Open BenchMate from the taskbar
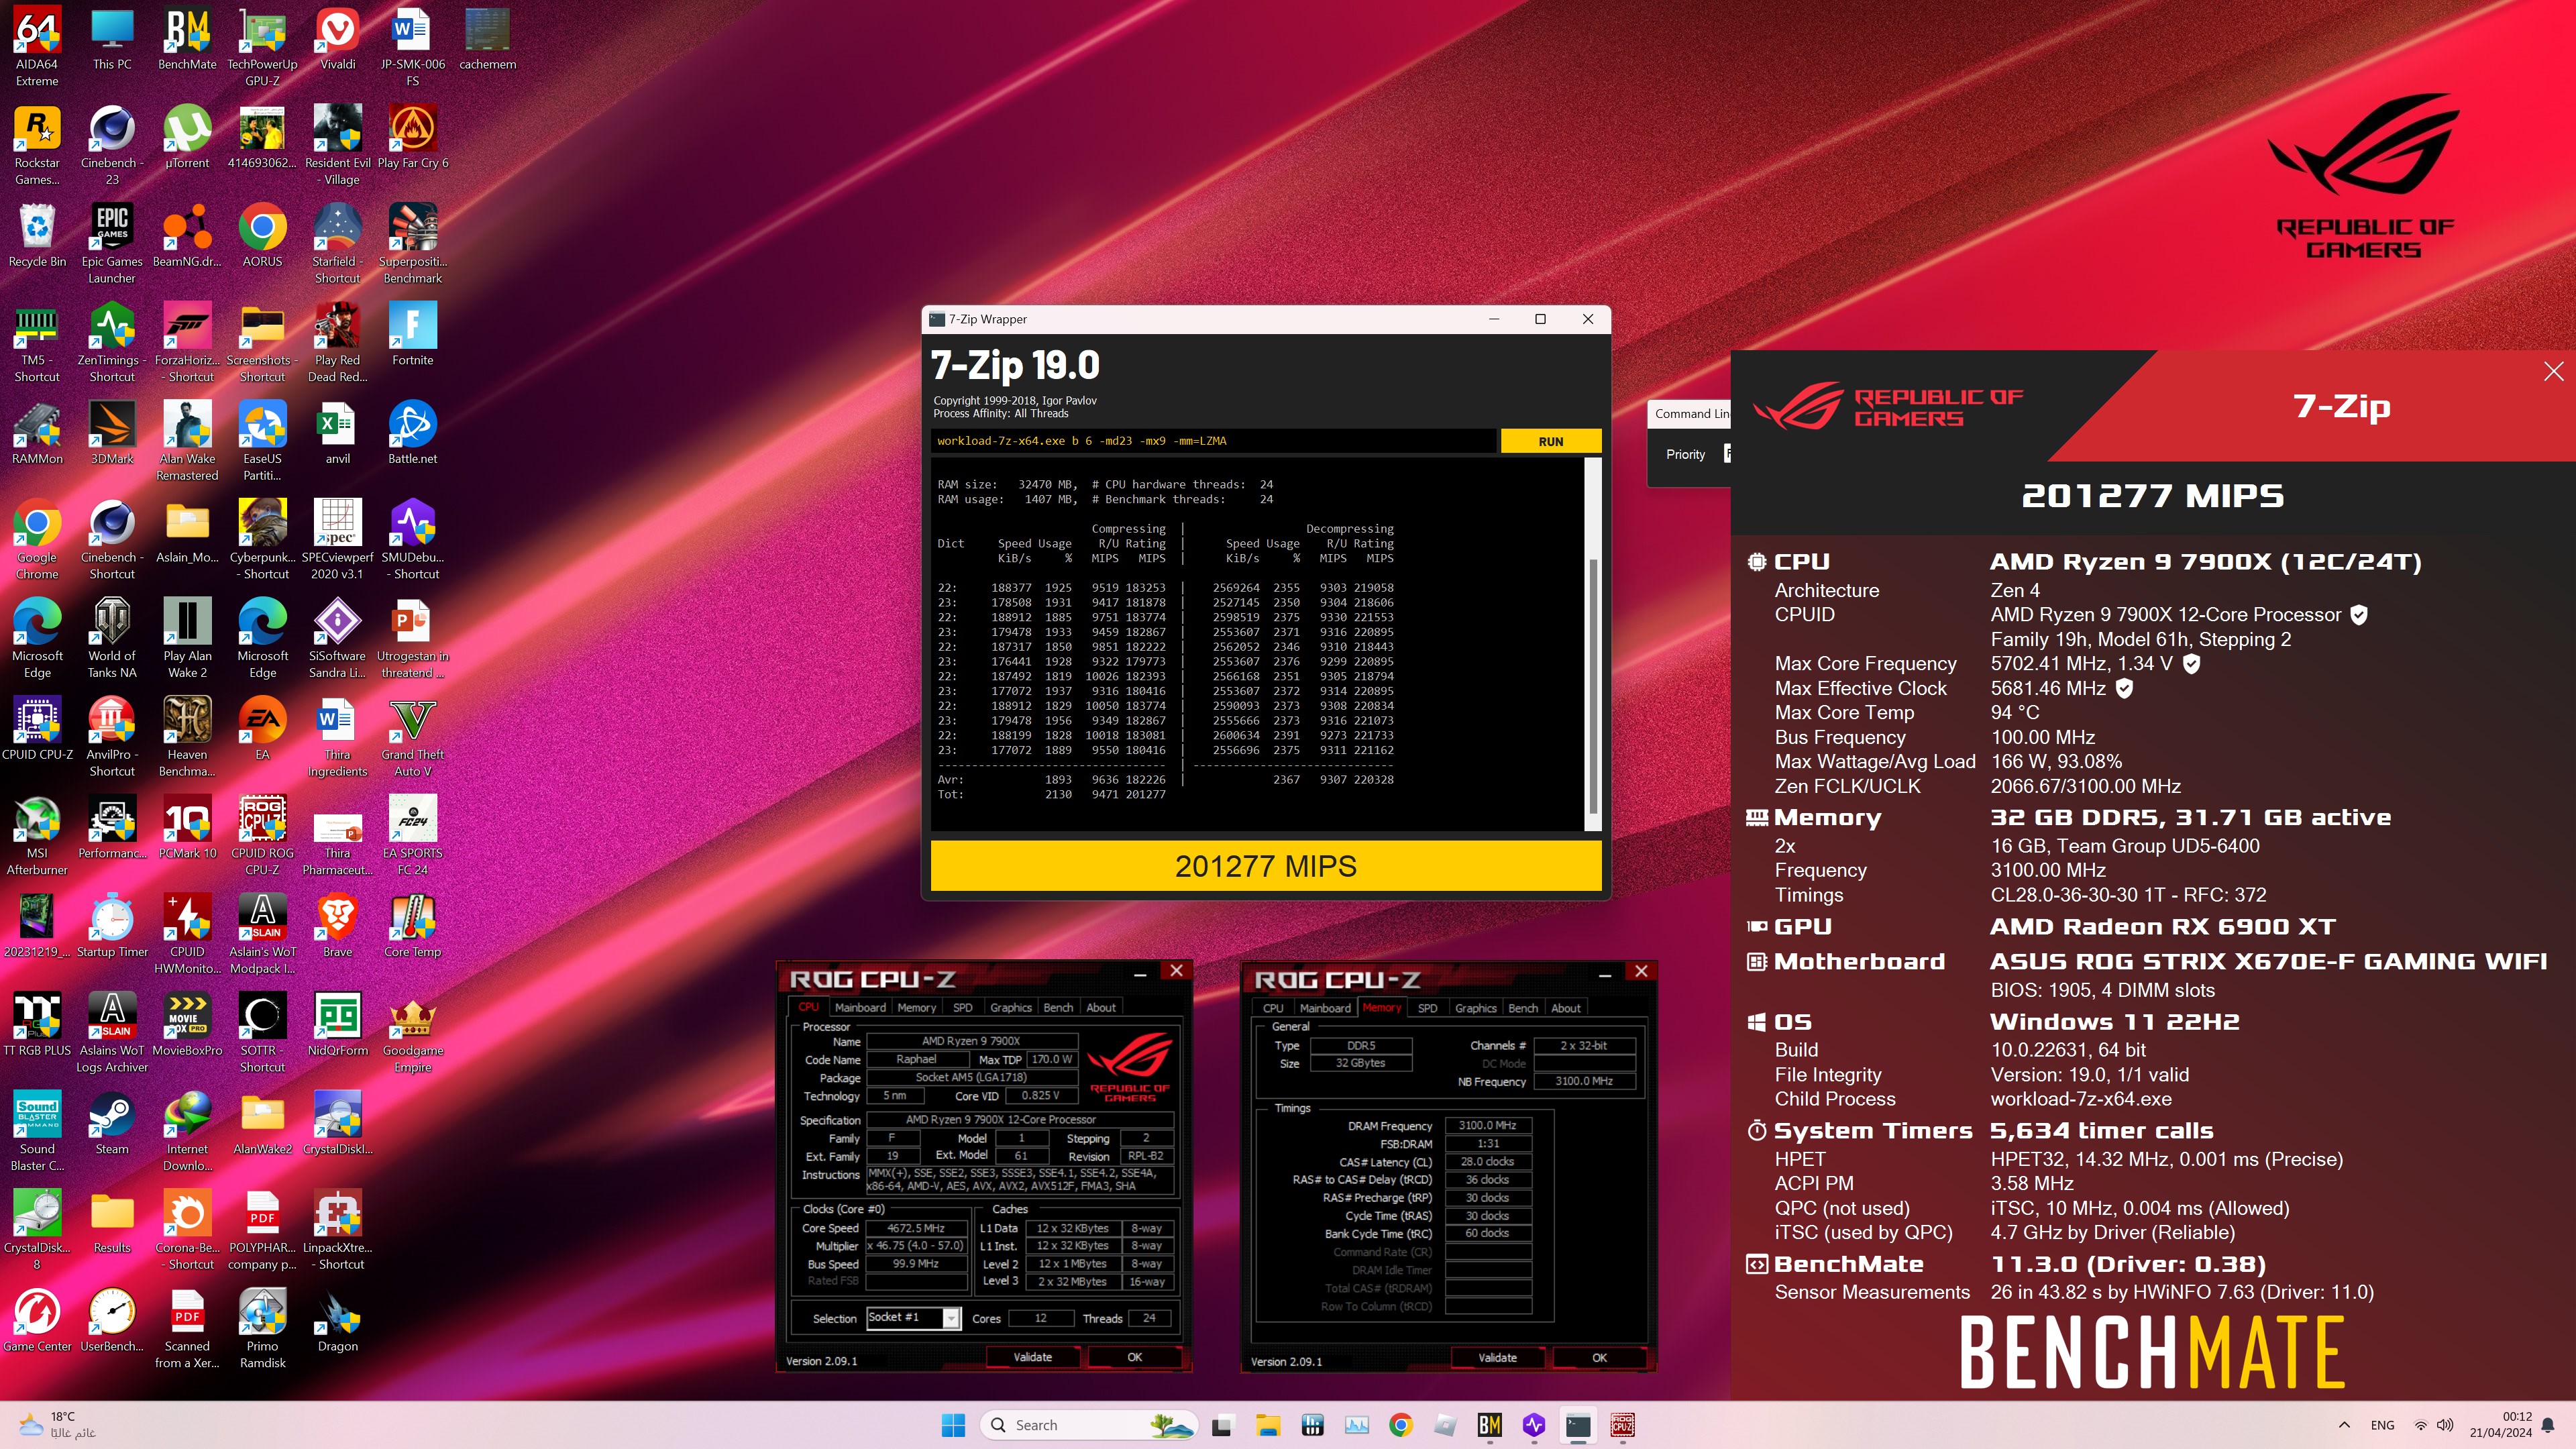This screenshot has width=2576, height=1449. pos(1489,1425)
